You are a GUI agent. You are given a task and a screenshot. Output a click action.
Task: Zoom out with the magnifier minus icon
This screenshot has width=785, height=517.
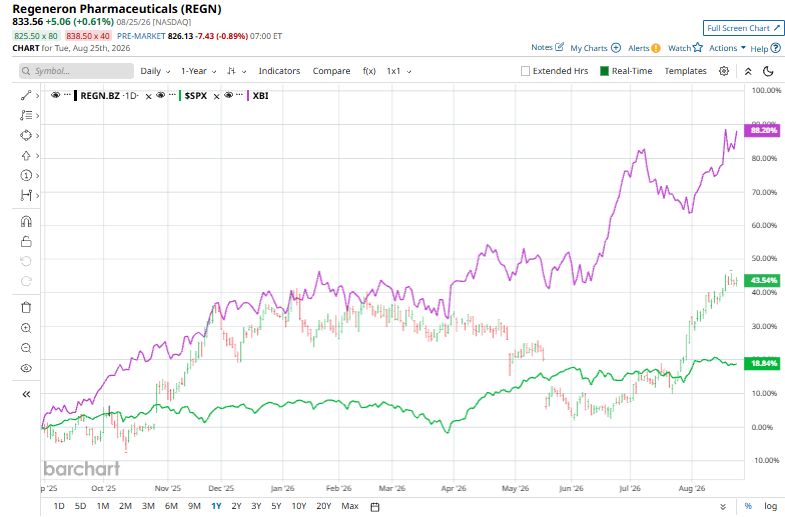[26, 348]
